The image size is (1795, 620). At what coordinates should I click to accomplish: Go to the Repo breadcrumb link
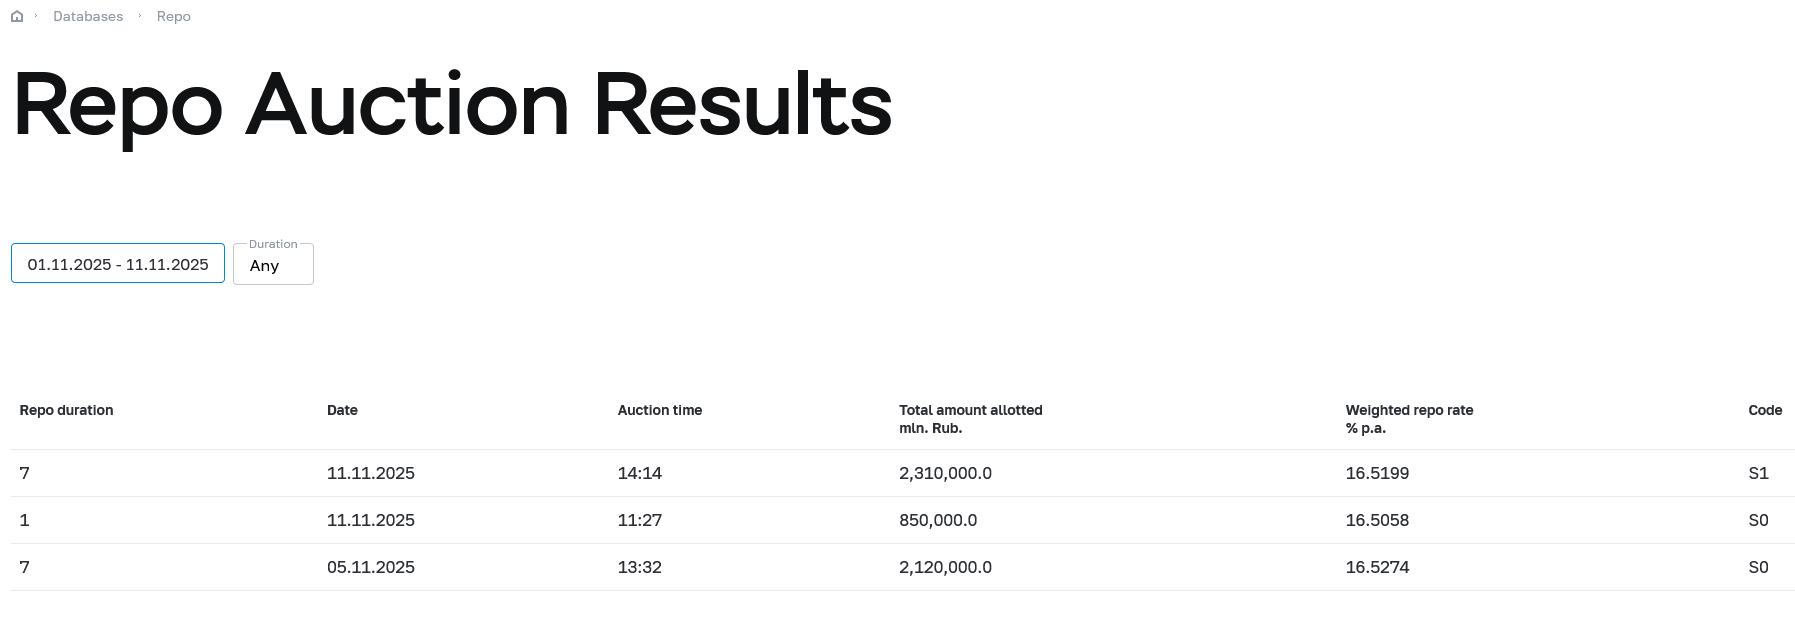(x=173, y=17)
